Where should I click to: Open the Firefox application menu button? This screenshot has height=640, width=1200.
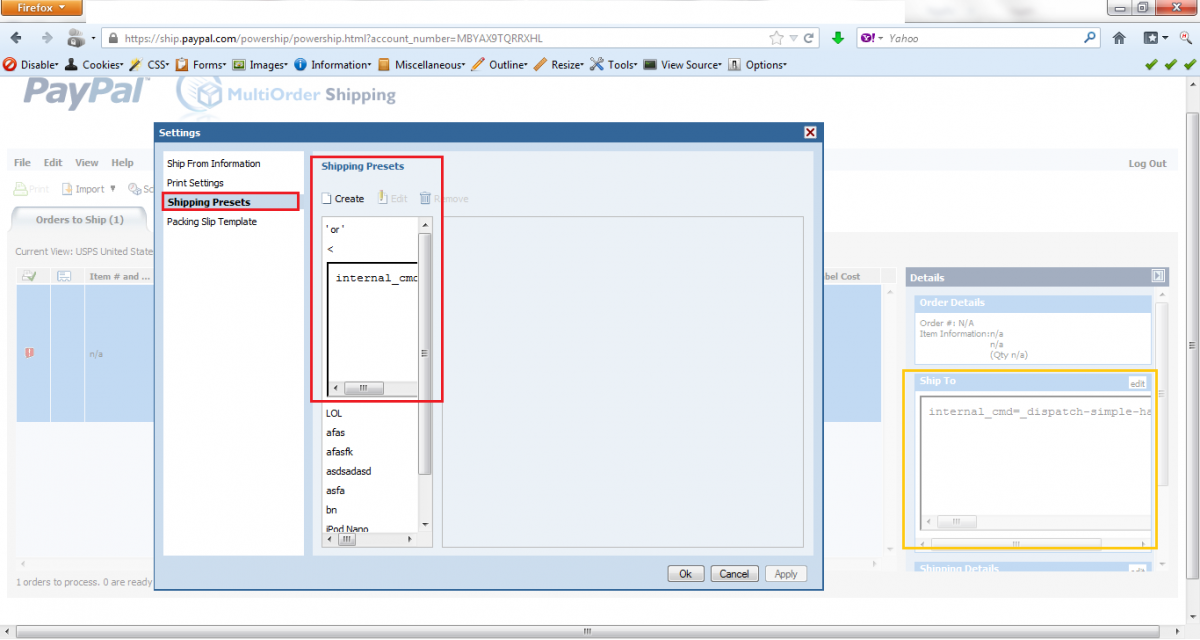tap(42, 8)
